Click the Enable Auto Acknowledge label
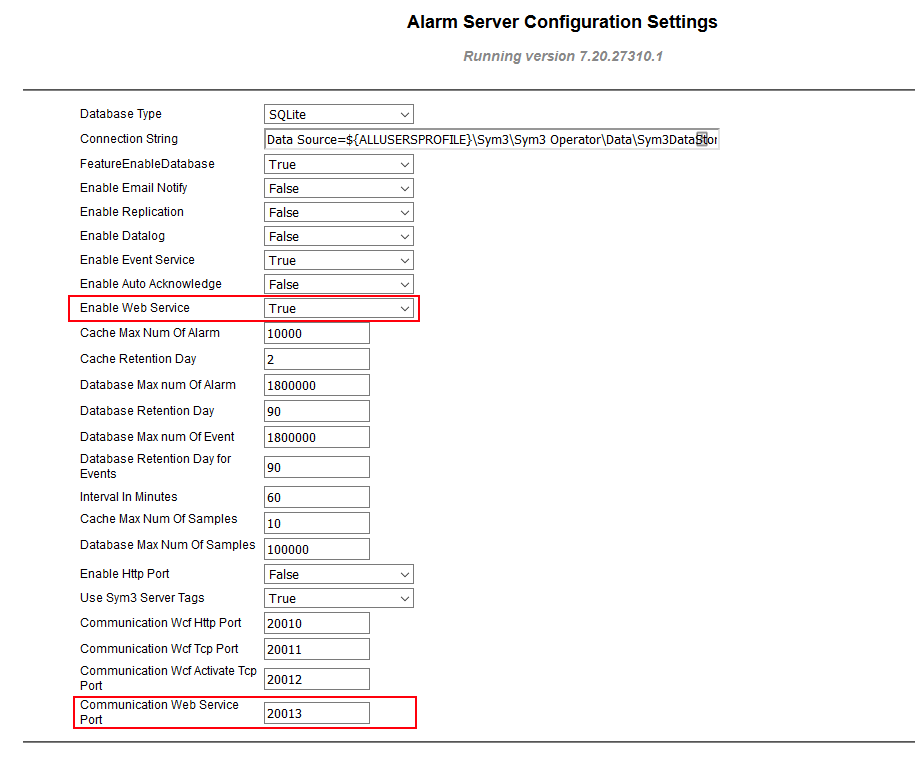The width and height of the screenshot is (915, 766). [151, 284]
